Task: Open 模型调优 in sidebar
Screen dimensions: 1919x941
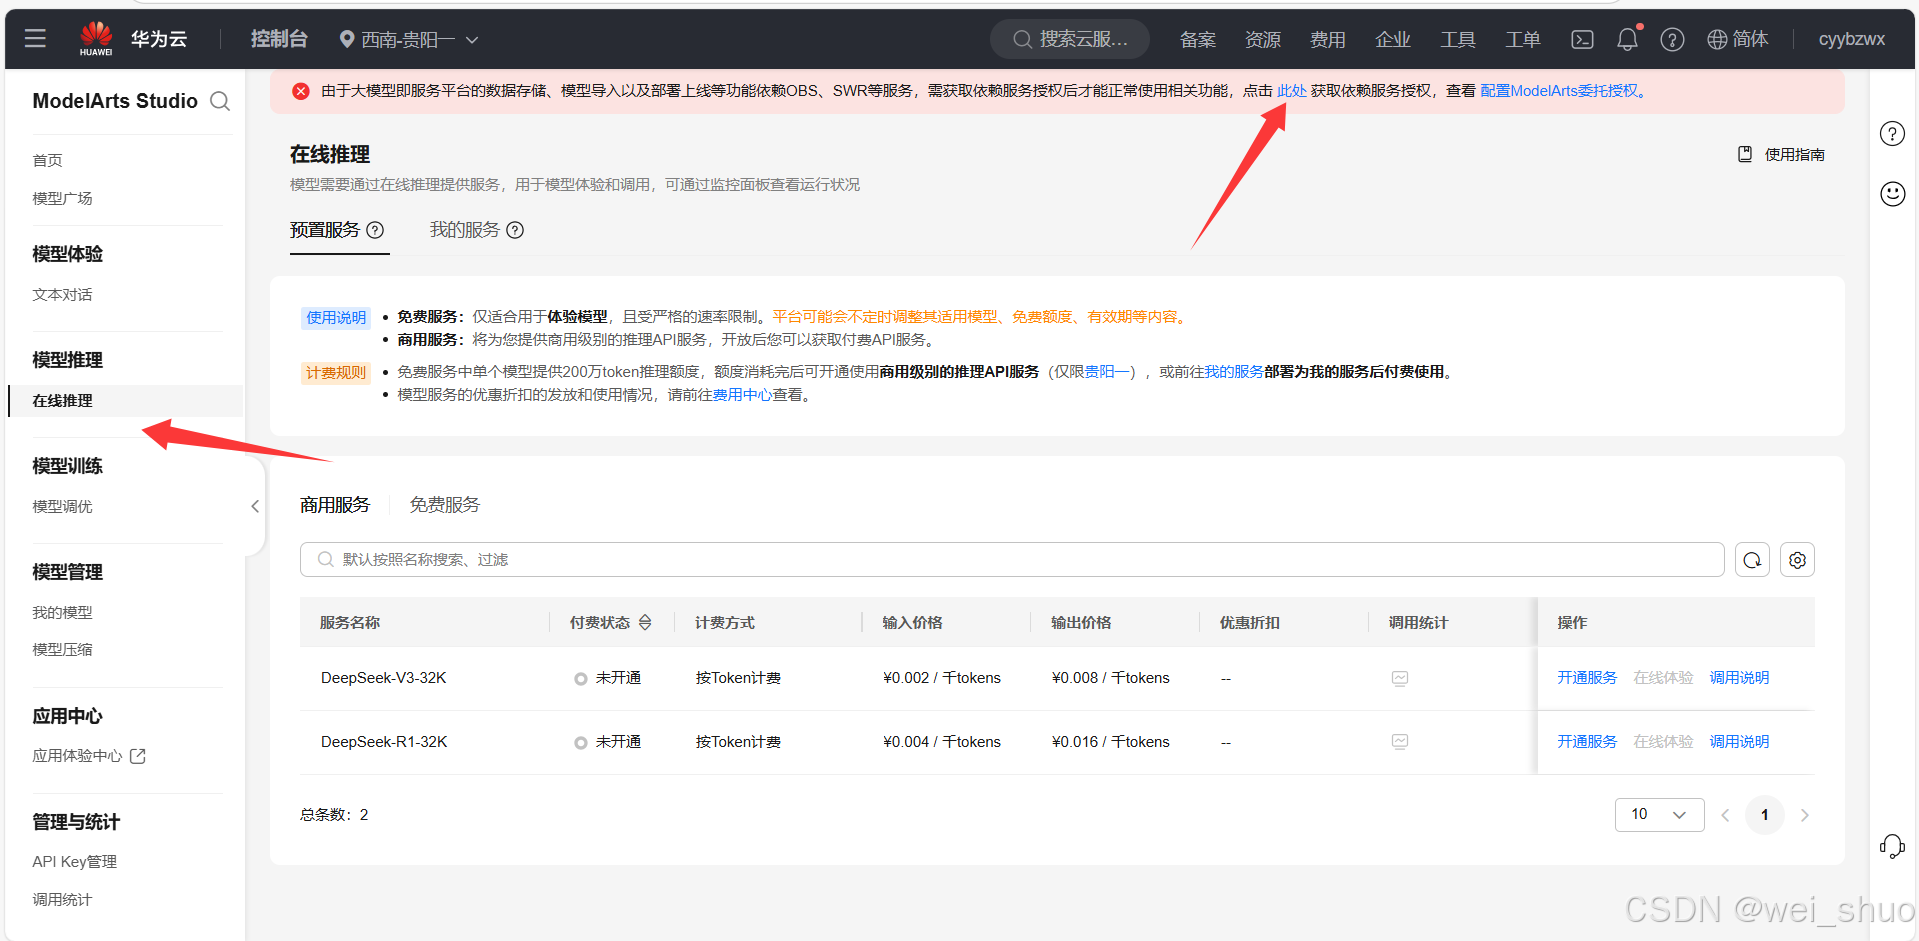Action: click(x=62, y=507)
